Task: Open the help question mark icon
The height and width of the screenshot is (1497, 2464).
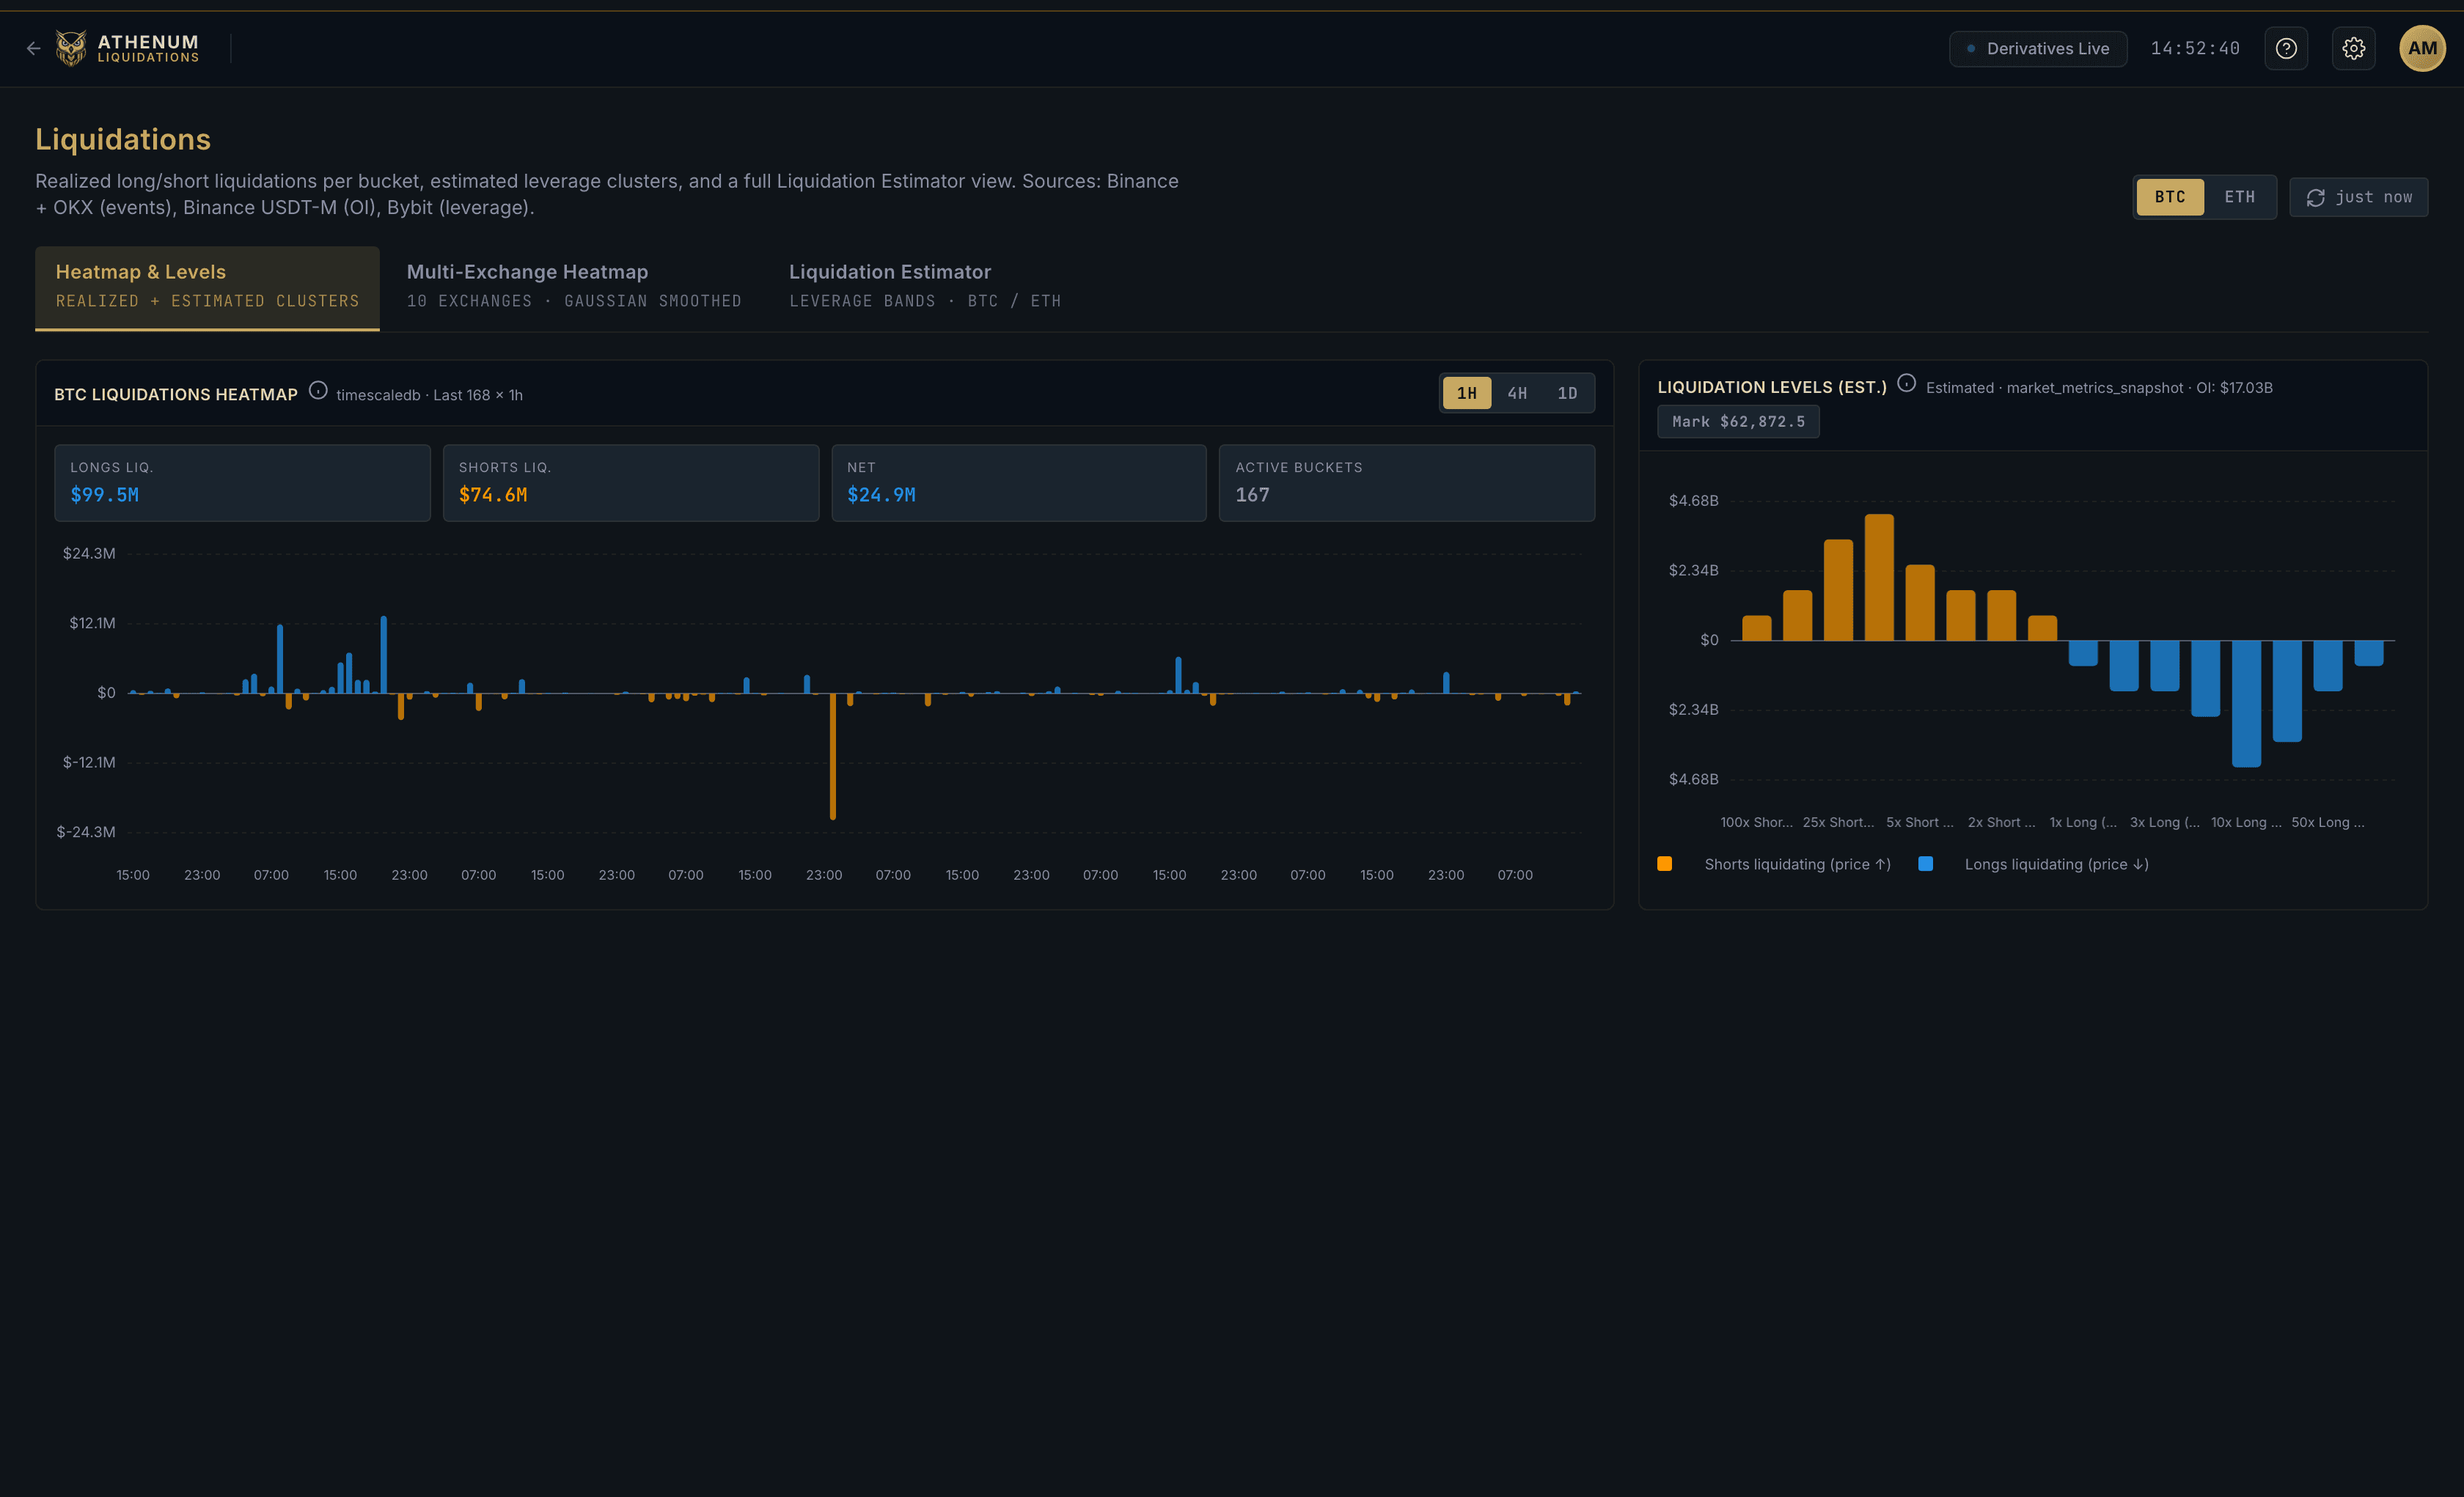Action: point(2286,48)
